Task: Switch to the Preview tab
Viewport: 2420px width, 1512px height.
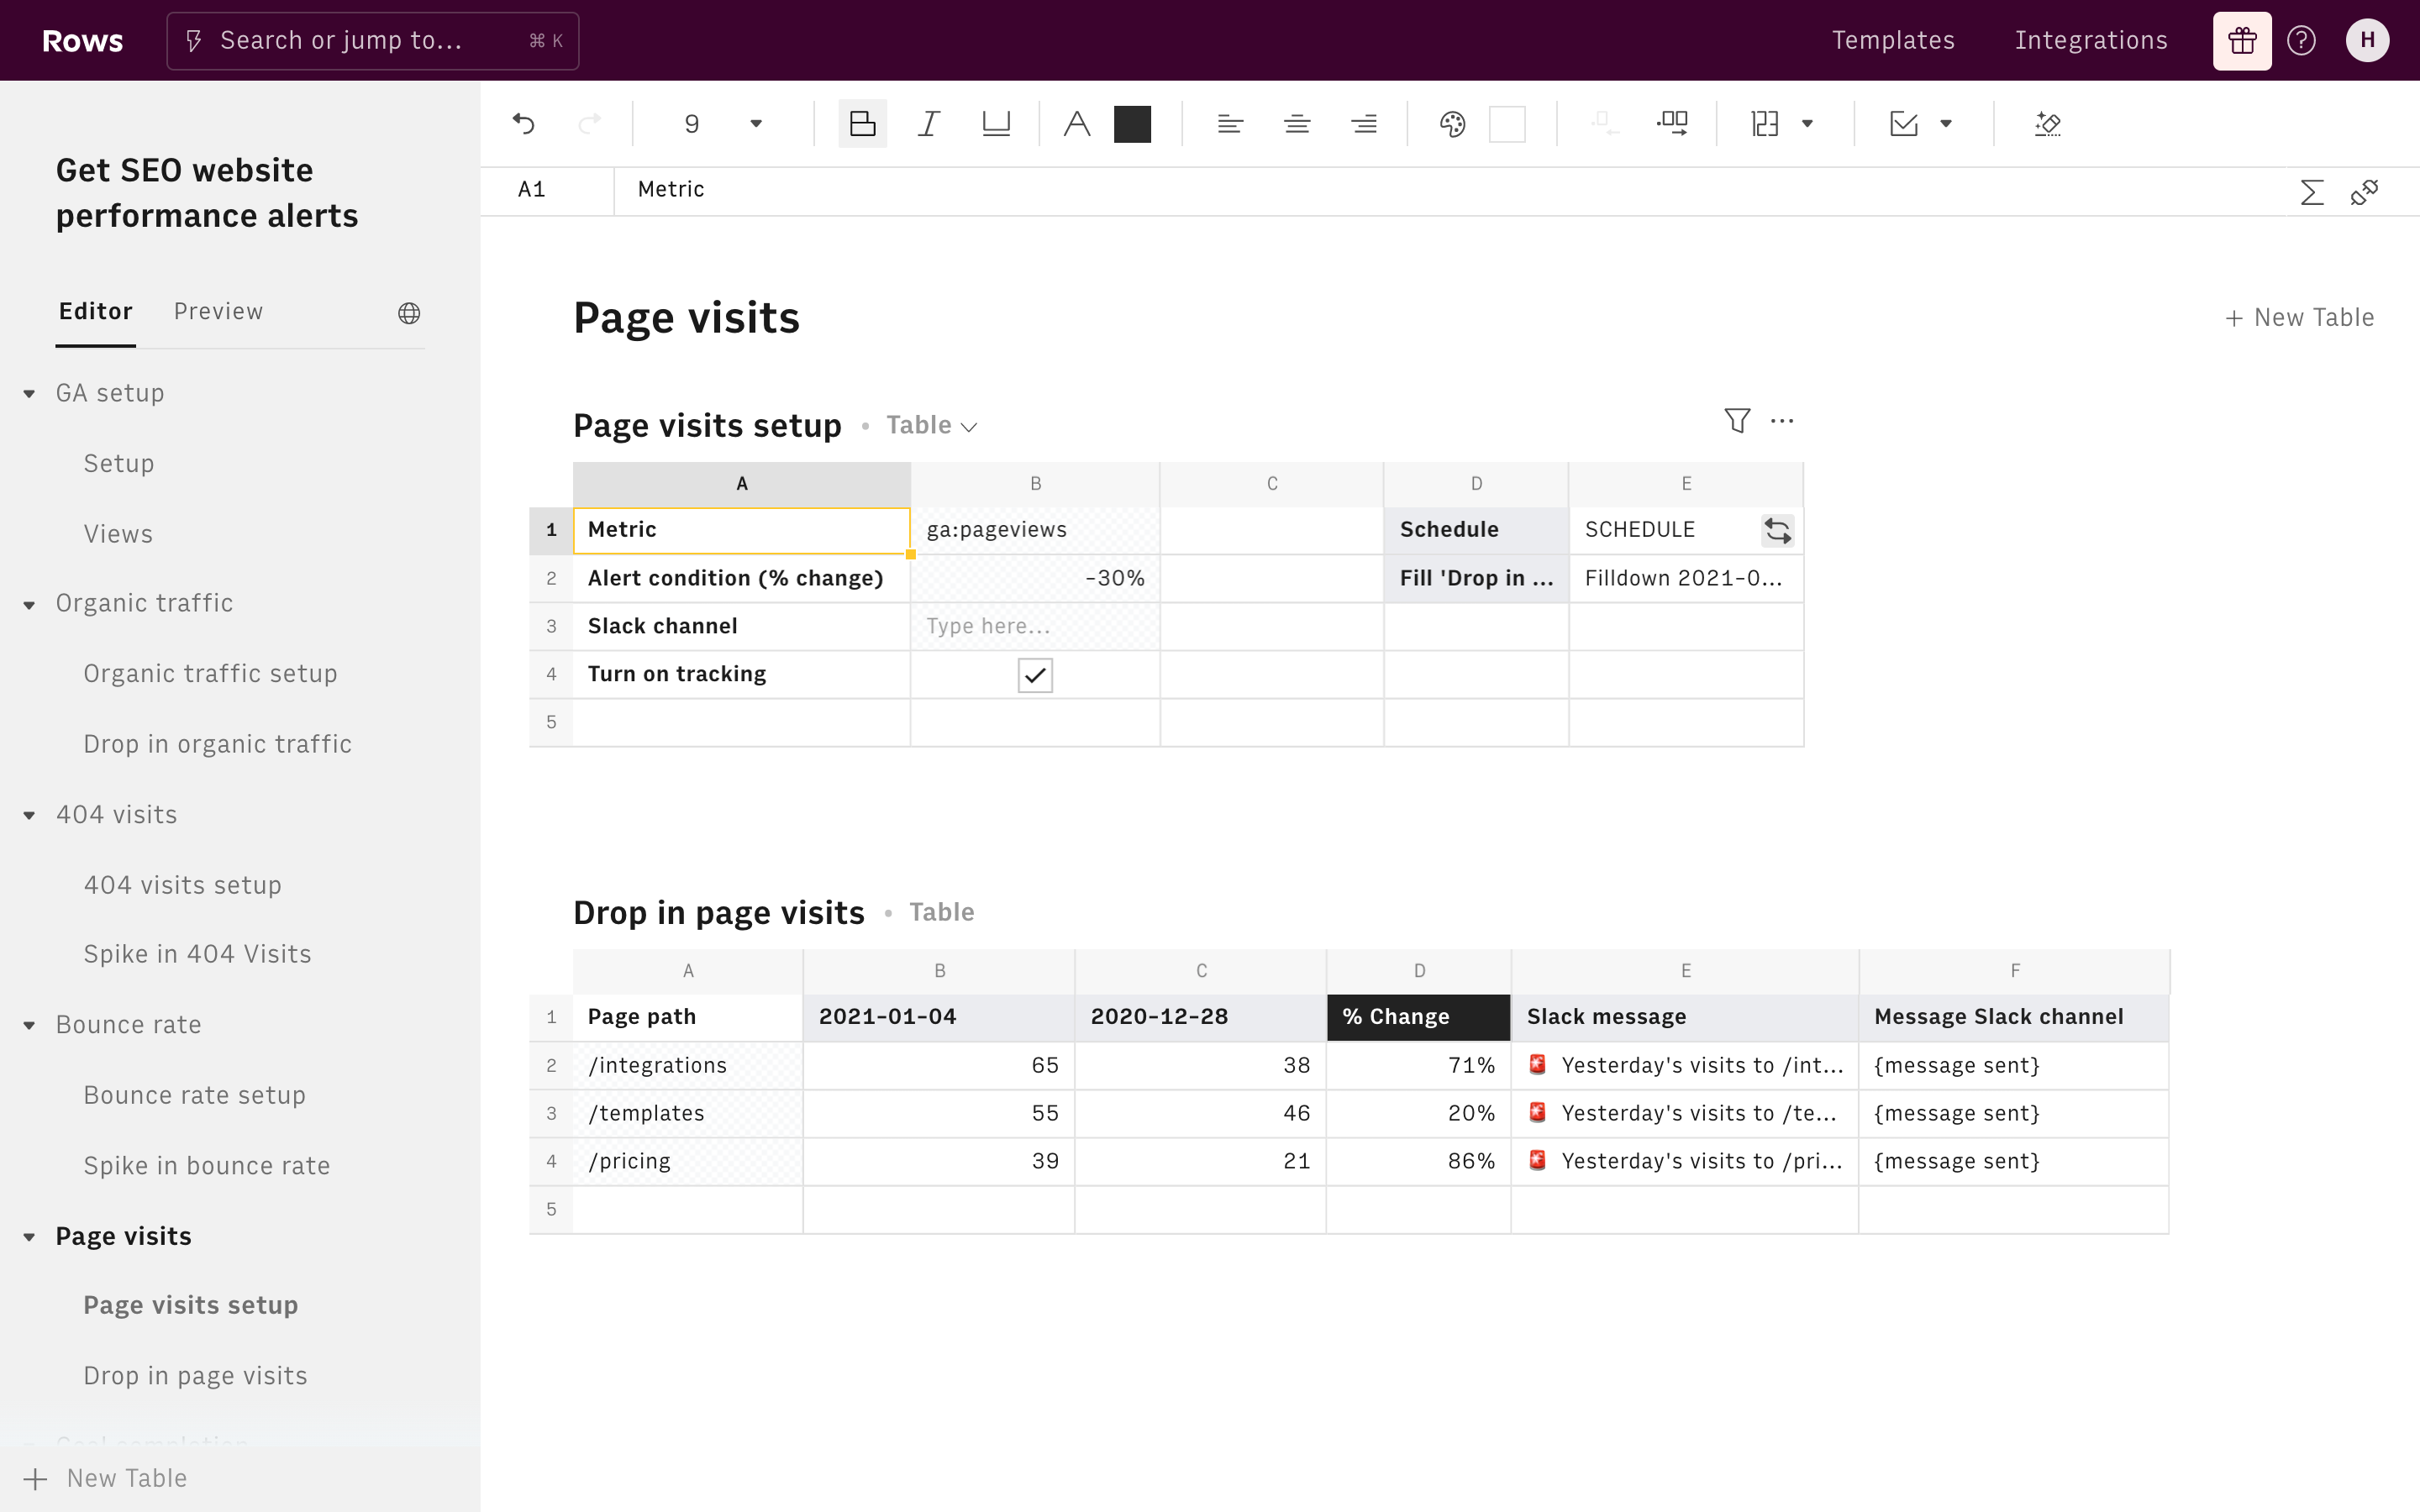Action: click(218, 311)
